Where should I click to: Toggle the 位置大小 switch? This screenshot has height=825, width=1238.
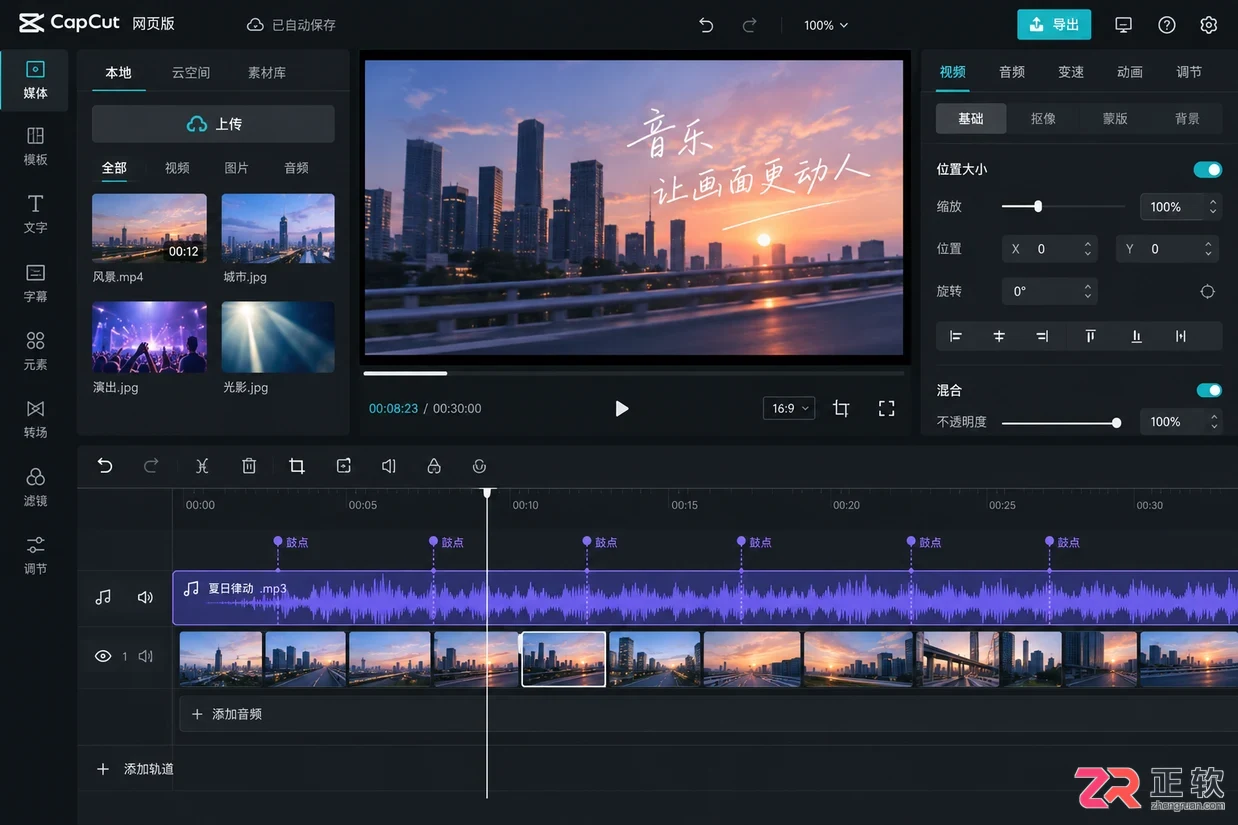point(1208,170)
